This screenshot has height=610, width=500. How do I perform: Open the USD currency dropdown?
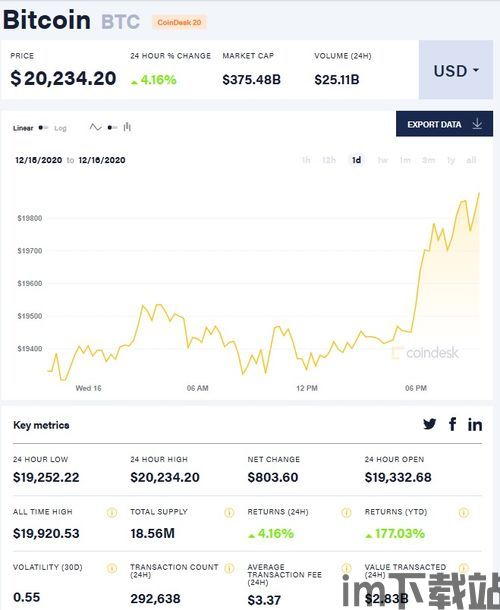click(x=456, y=70)
